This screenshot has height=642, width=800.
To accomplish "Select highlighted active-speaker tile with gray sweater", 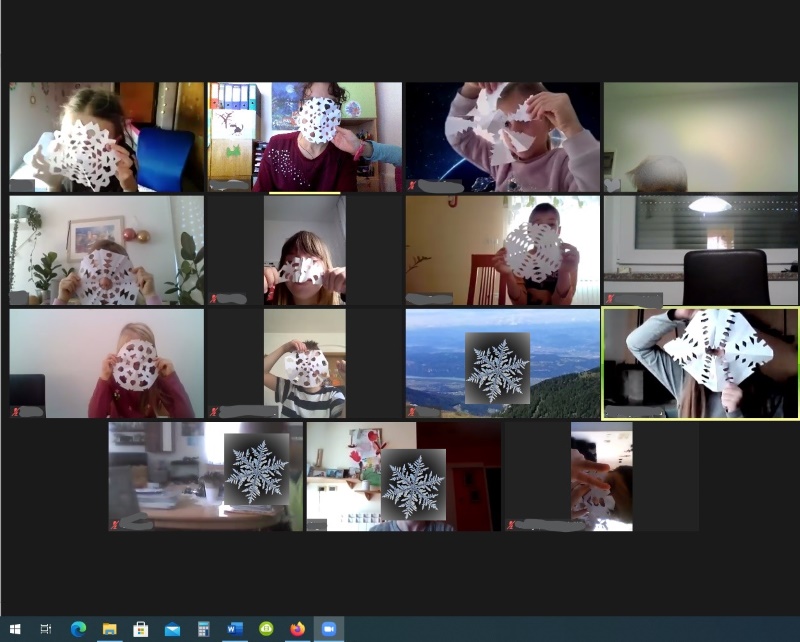I will coord(701,363).
